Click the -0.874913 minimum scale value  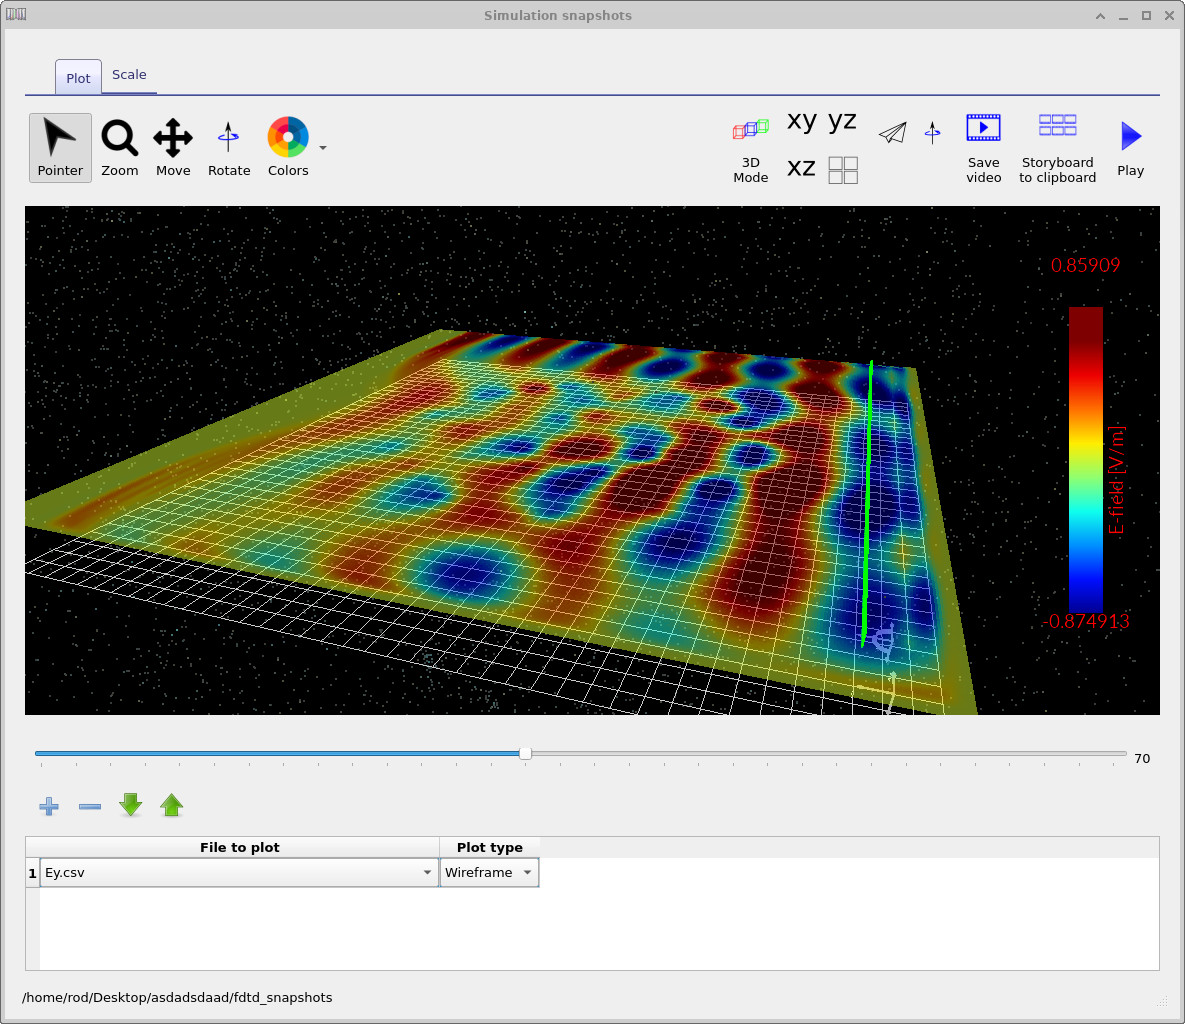[x=1086, y=621]
